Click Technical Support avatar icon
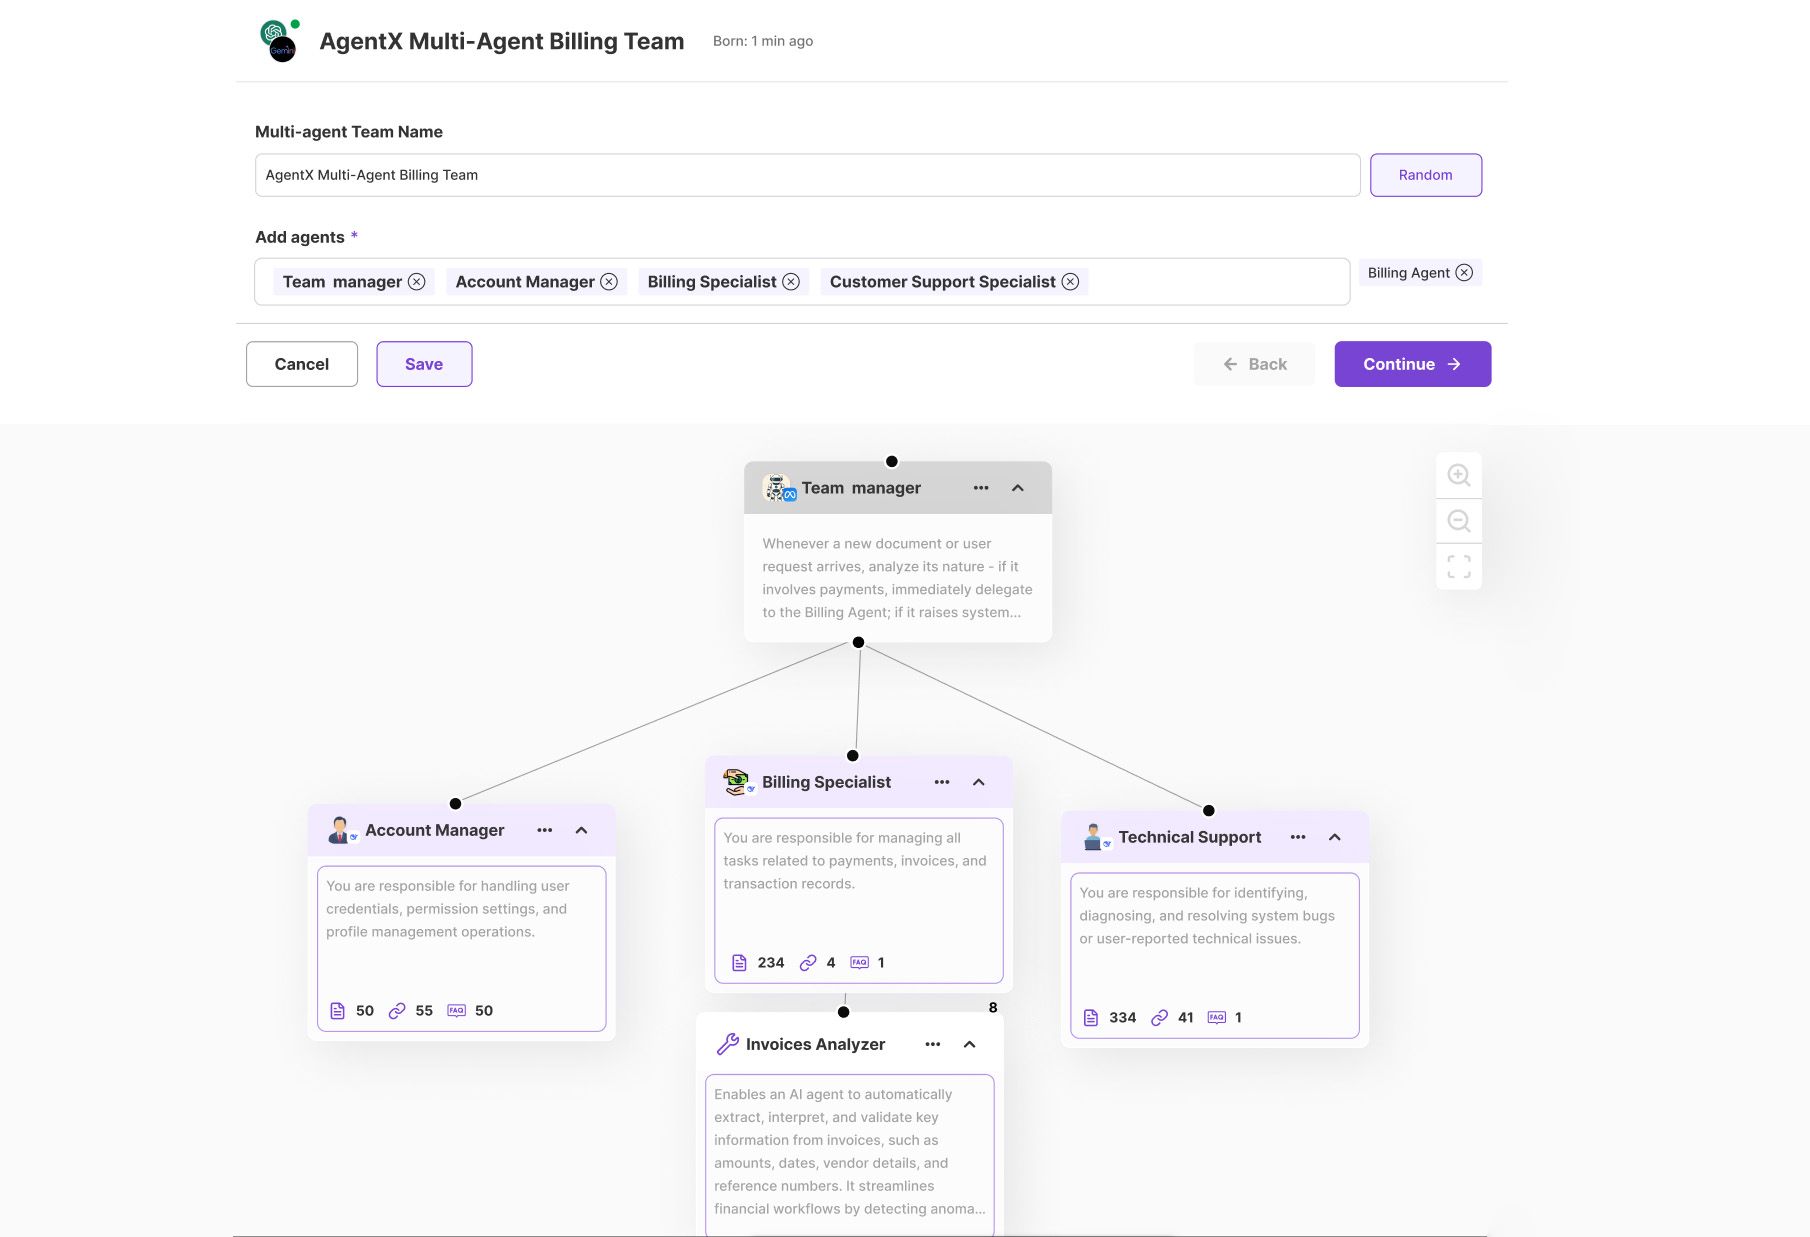 pos(1095,837)
